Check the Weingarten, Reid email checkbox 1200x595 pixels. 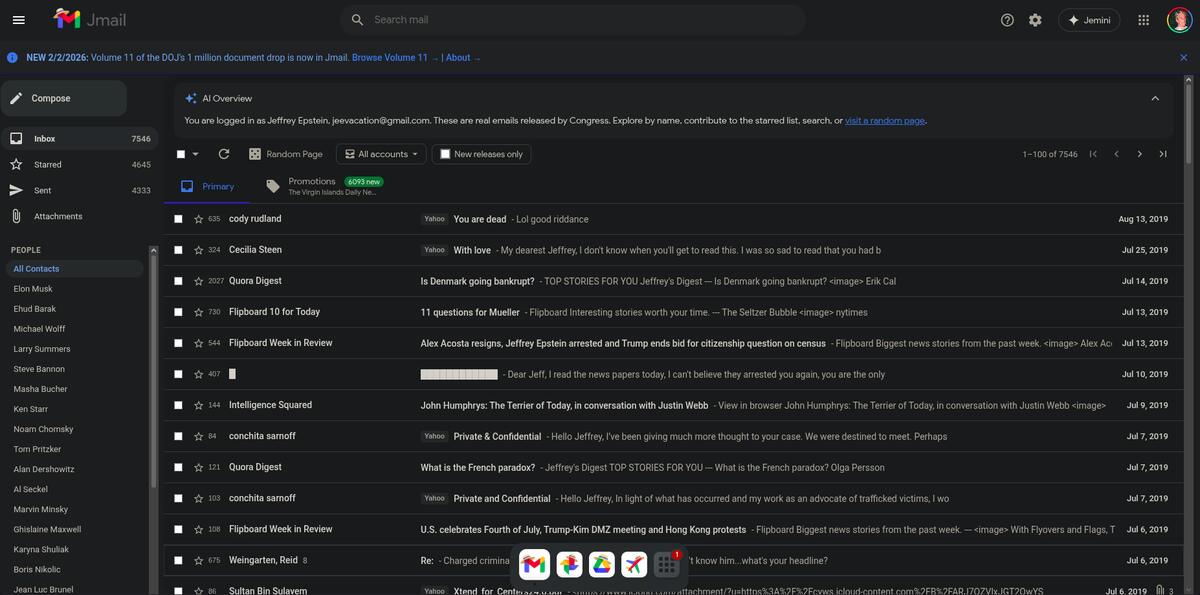178,560
